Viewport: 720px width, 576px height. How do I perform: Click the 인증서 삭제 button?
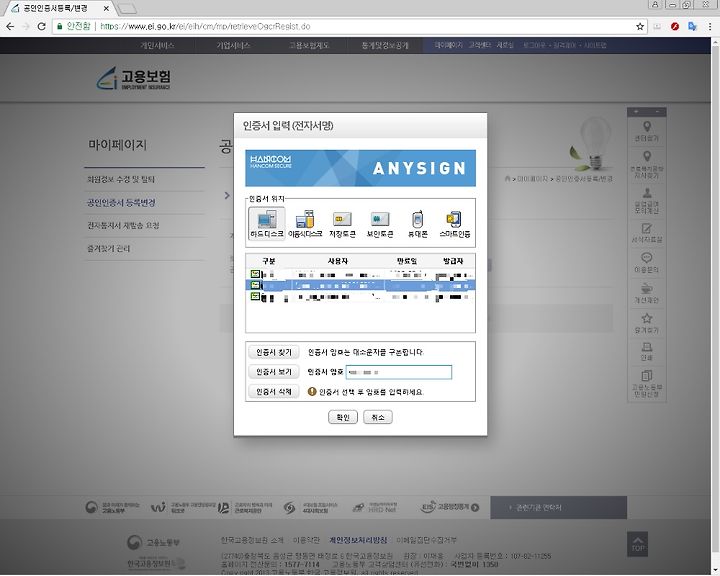coord(274,391)
